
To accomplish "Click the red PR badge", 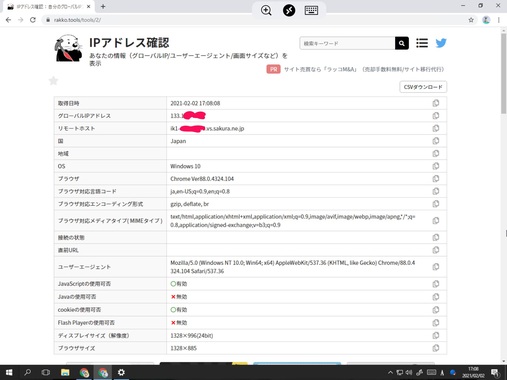I will tap(273, 69).
